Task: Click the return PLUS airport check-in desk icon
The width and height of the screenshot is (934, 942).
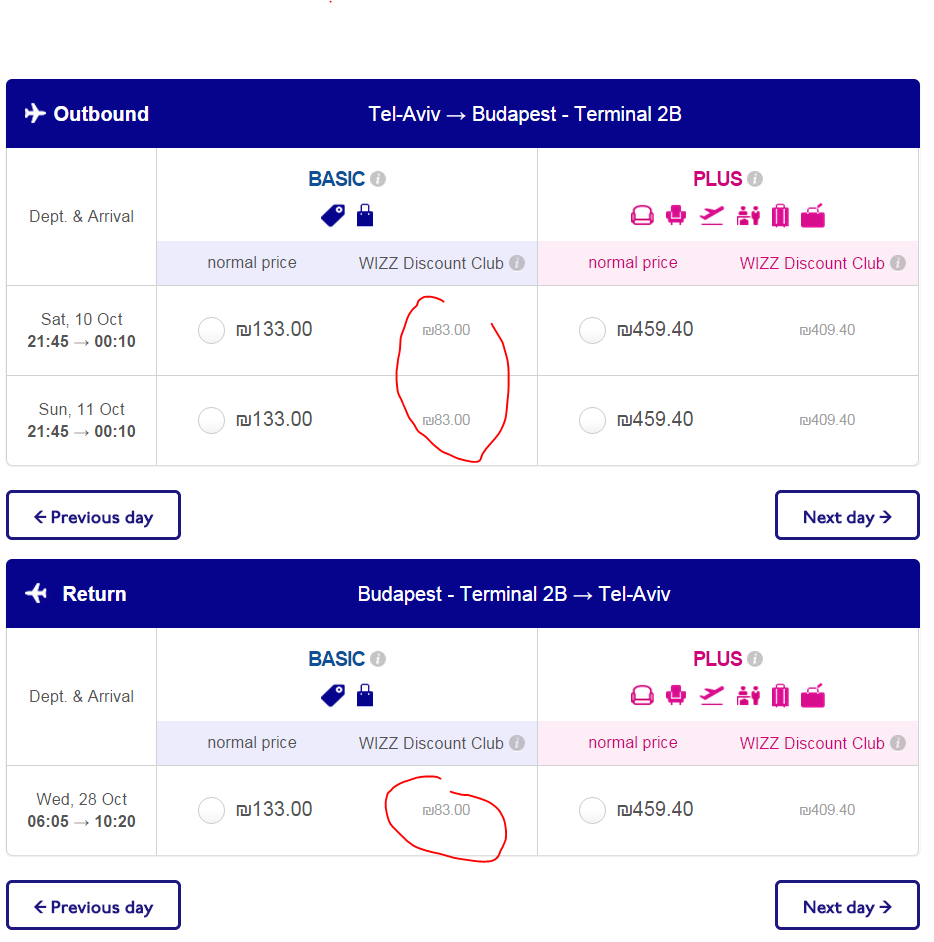Action: click(748, 696)
